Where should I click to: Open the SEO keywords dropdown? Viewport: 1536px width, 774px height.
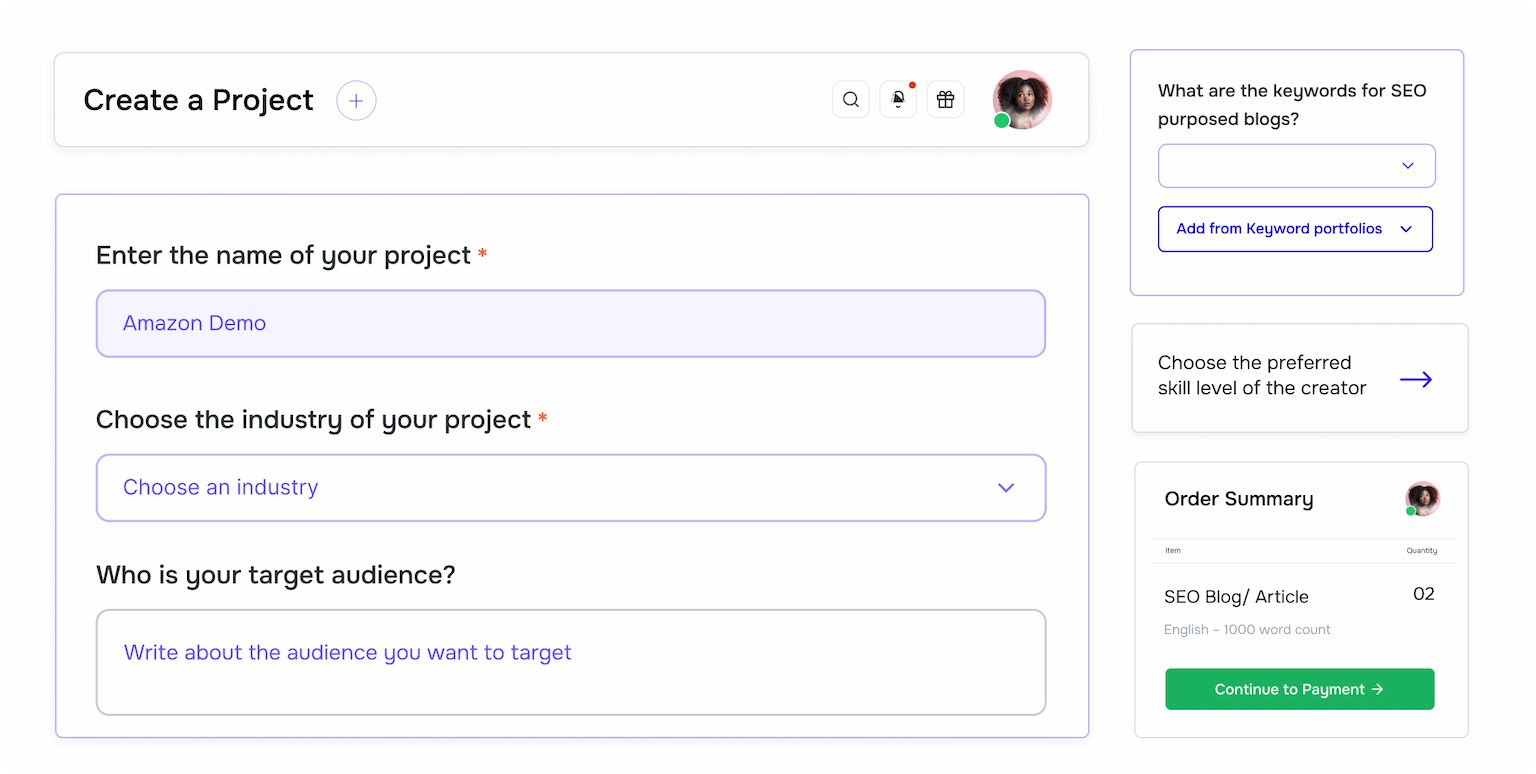[x=1296, y=166]
